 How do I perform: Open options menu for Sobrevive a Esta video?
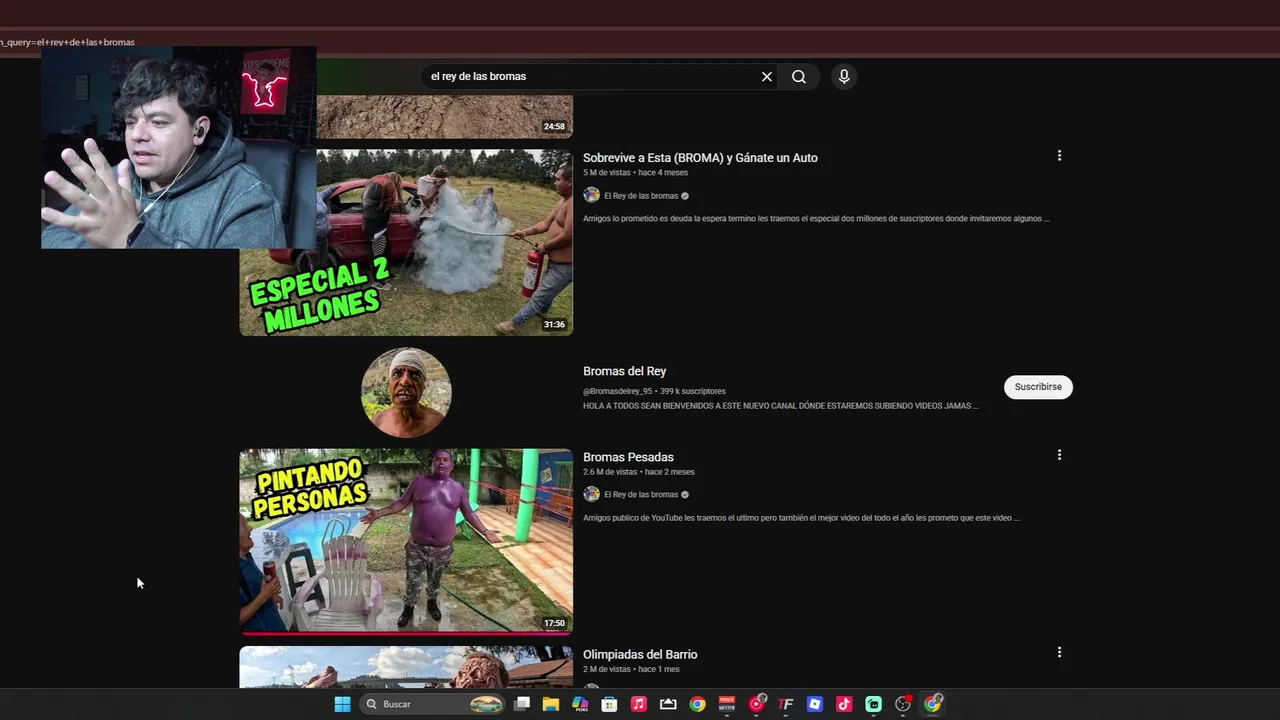coord(1059,156)
